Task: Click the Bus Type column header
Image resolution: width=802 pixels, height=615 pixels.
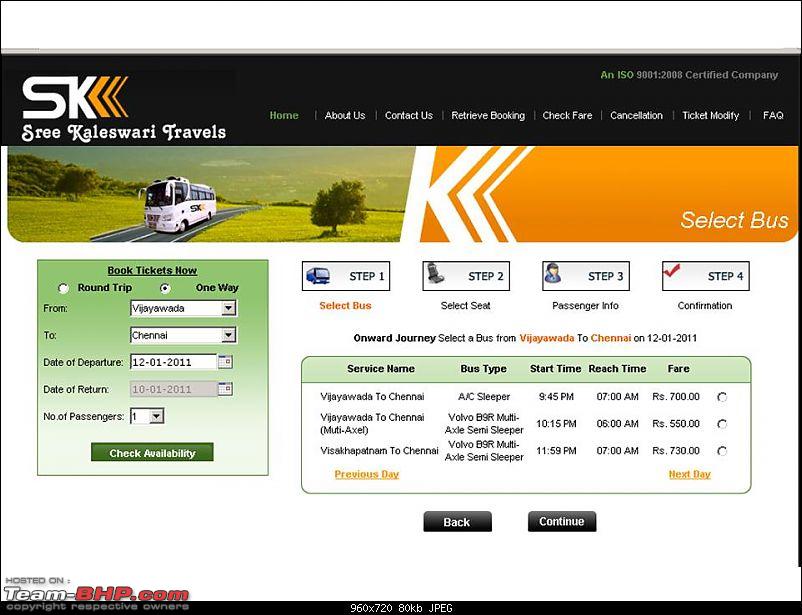Action: click(x=483, y=369)
